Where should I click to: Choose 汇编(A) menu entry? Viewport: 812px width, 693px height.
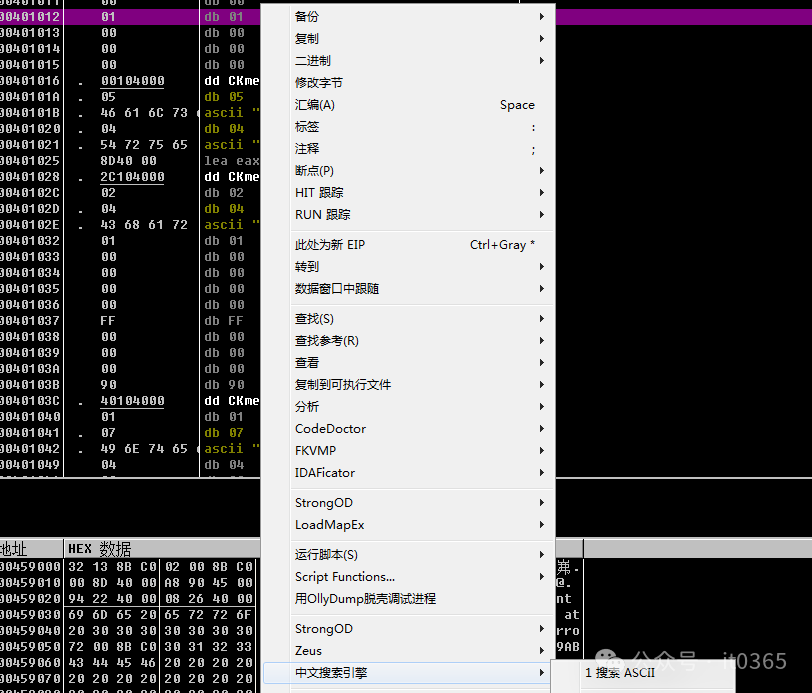pyautogui.click(x=314, y=105)
